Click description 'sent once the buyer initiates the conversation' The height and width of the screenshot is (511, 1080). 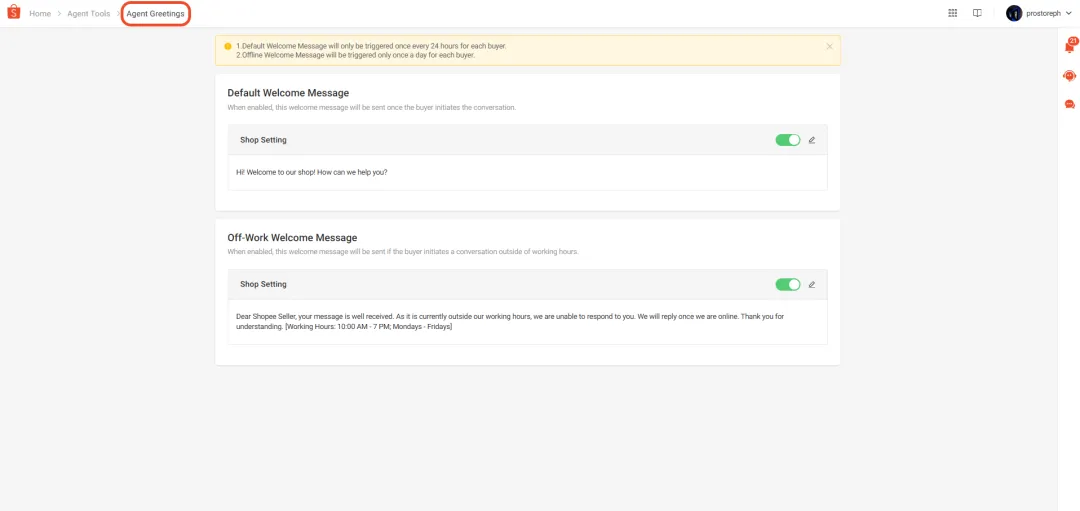coord(371,107)
